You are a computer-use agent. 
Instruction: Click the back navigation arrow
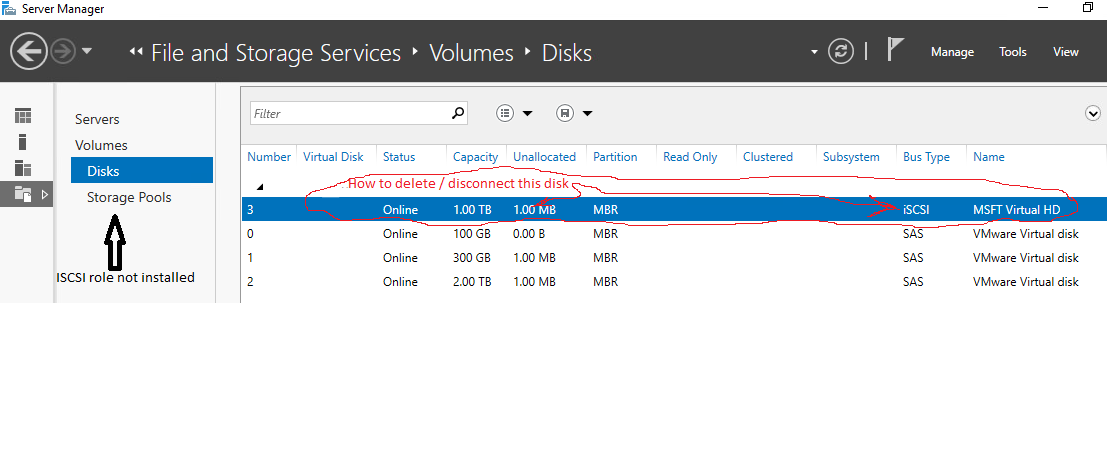click(30, 51)
